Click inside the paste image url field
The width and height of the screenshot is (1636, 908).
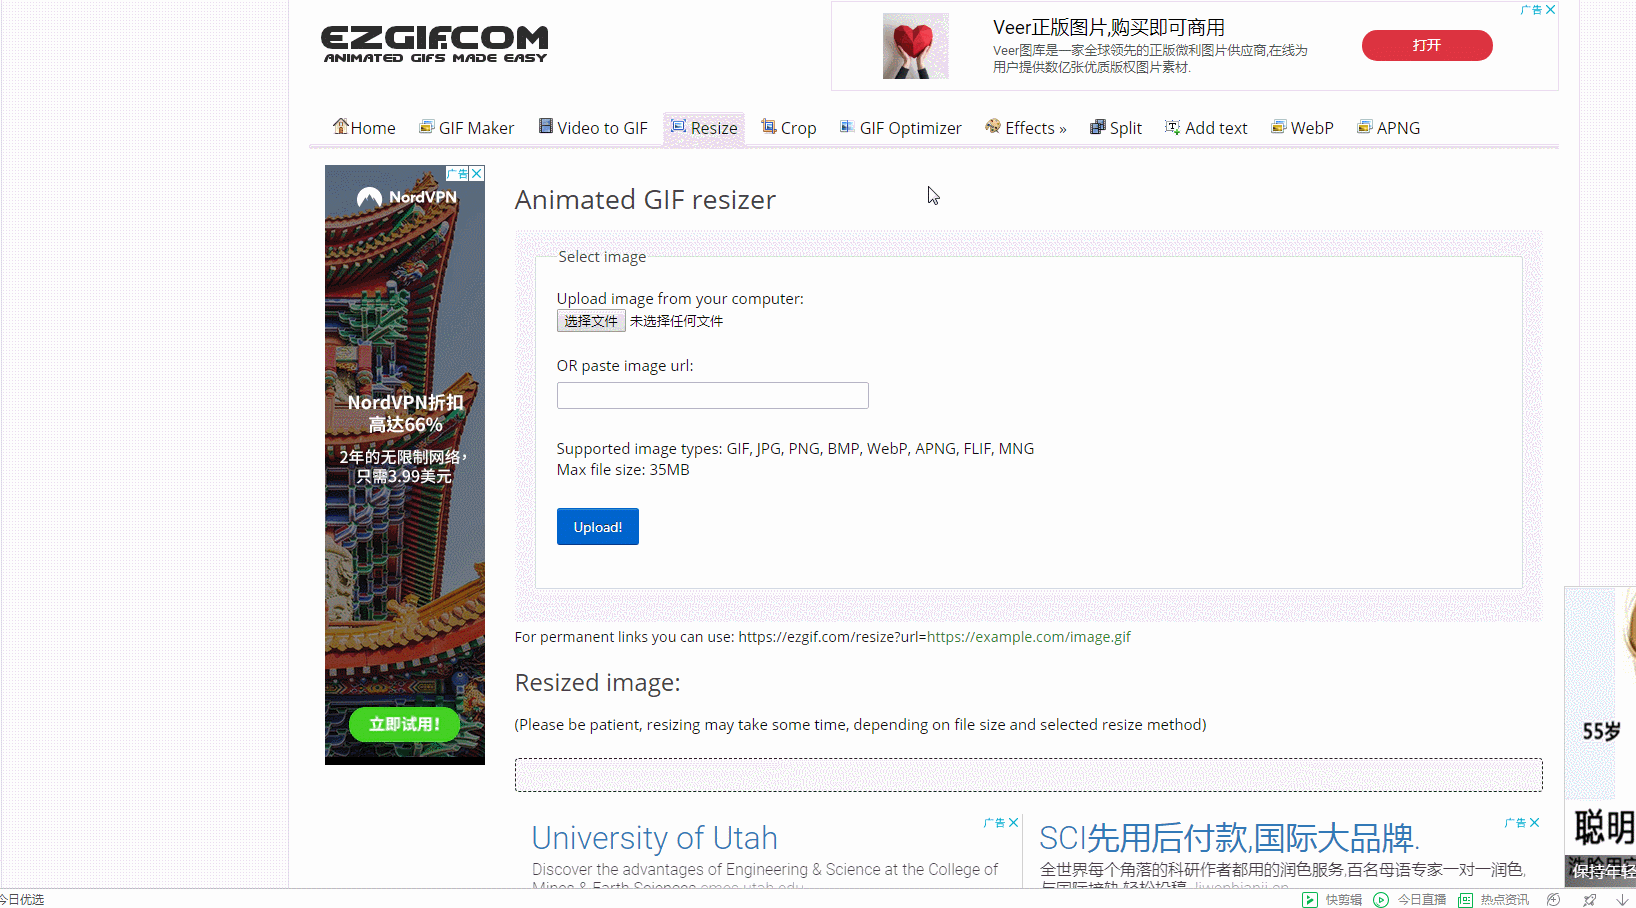tap(712, 395)
